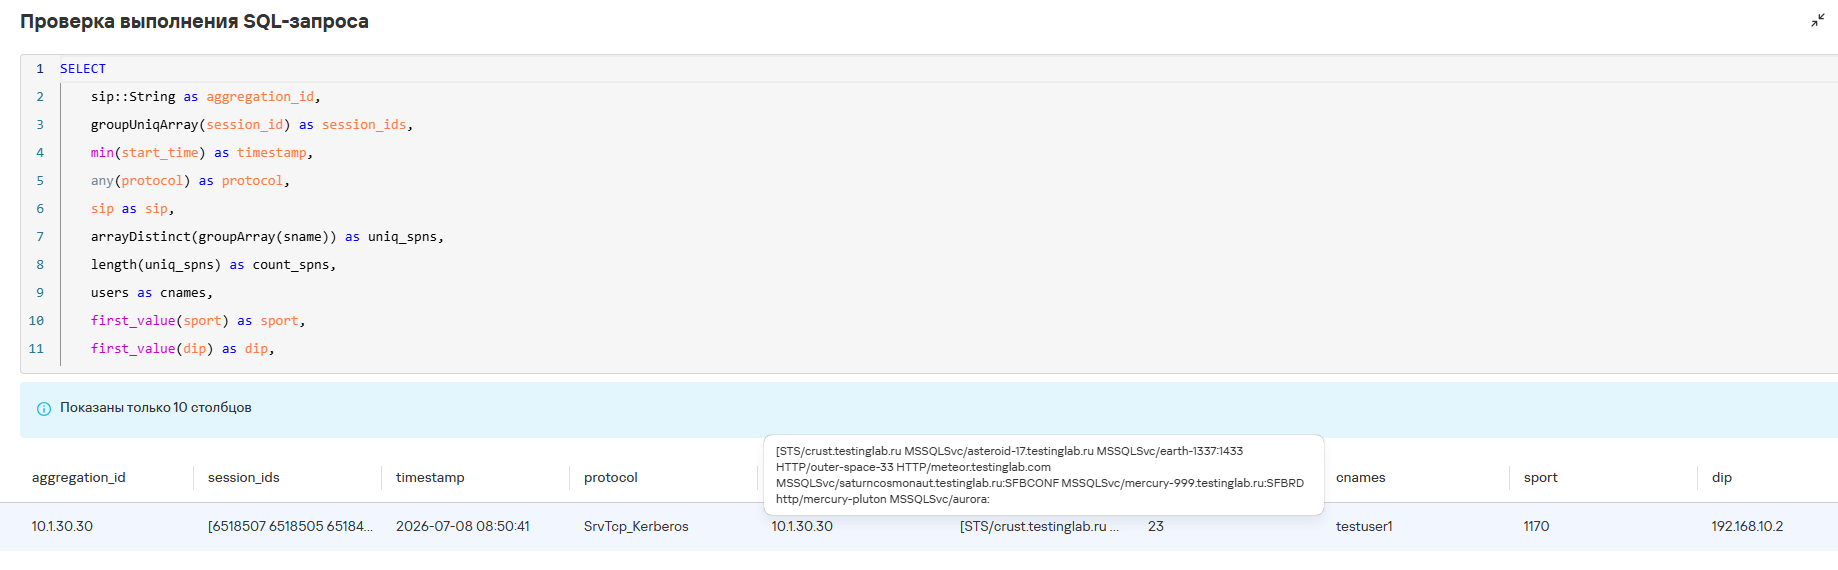Select the dip column header
Image resolution: width=1838 pixels, height=570 pixels.
pyautogui.click(x=1722, y=478)
